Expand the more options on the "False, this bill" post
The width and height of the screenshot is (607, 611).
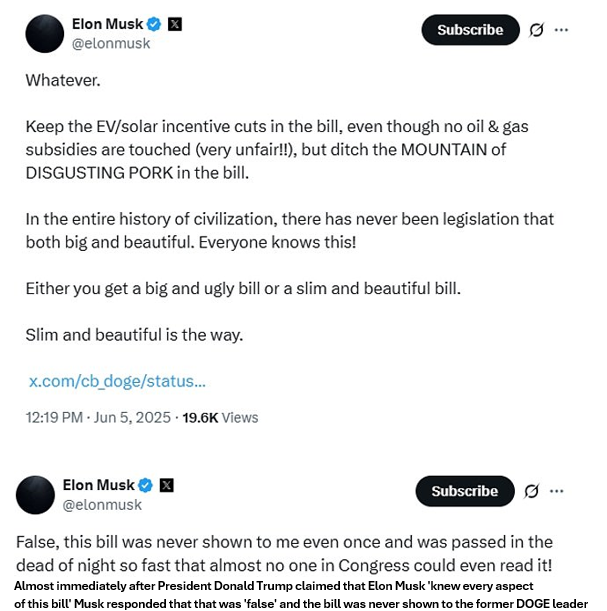[556, 491]
